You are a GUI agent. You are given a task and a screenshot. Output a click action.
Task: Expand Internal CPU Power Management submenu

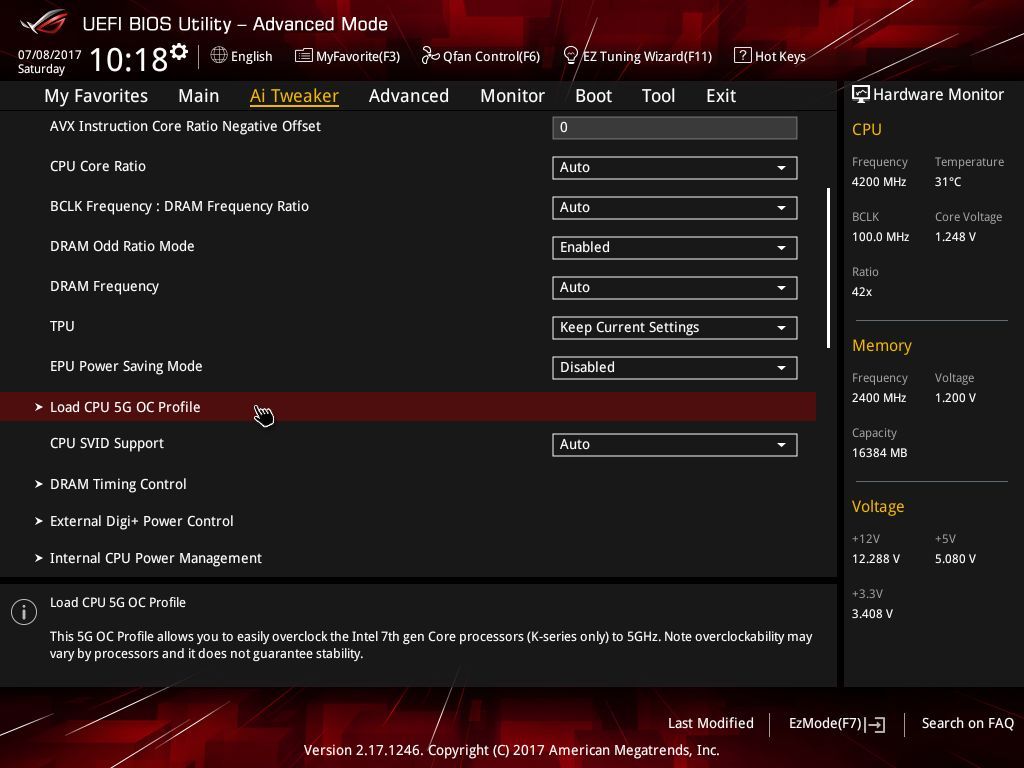[148, 558]
